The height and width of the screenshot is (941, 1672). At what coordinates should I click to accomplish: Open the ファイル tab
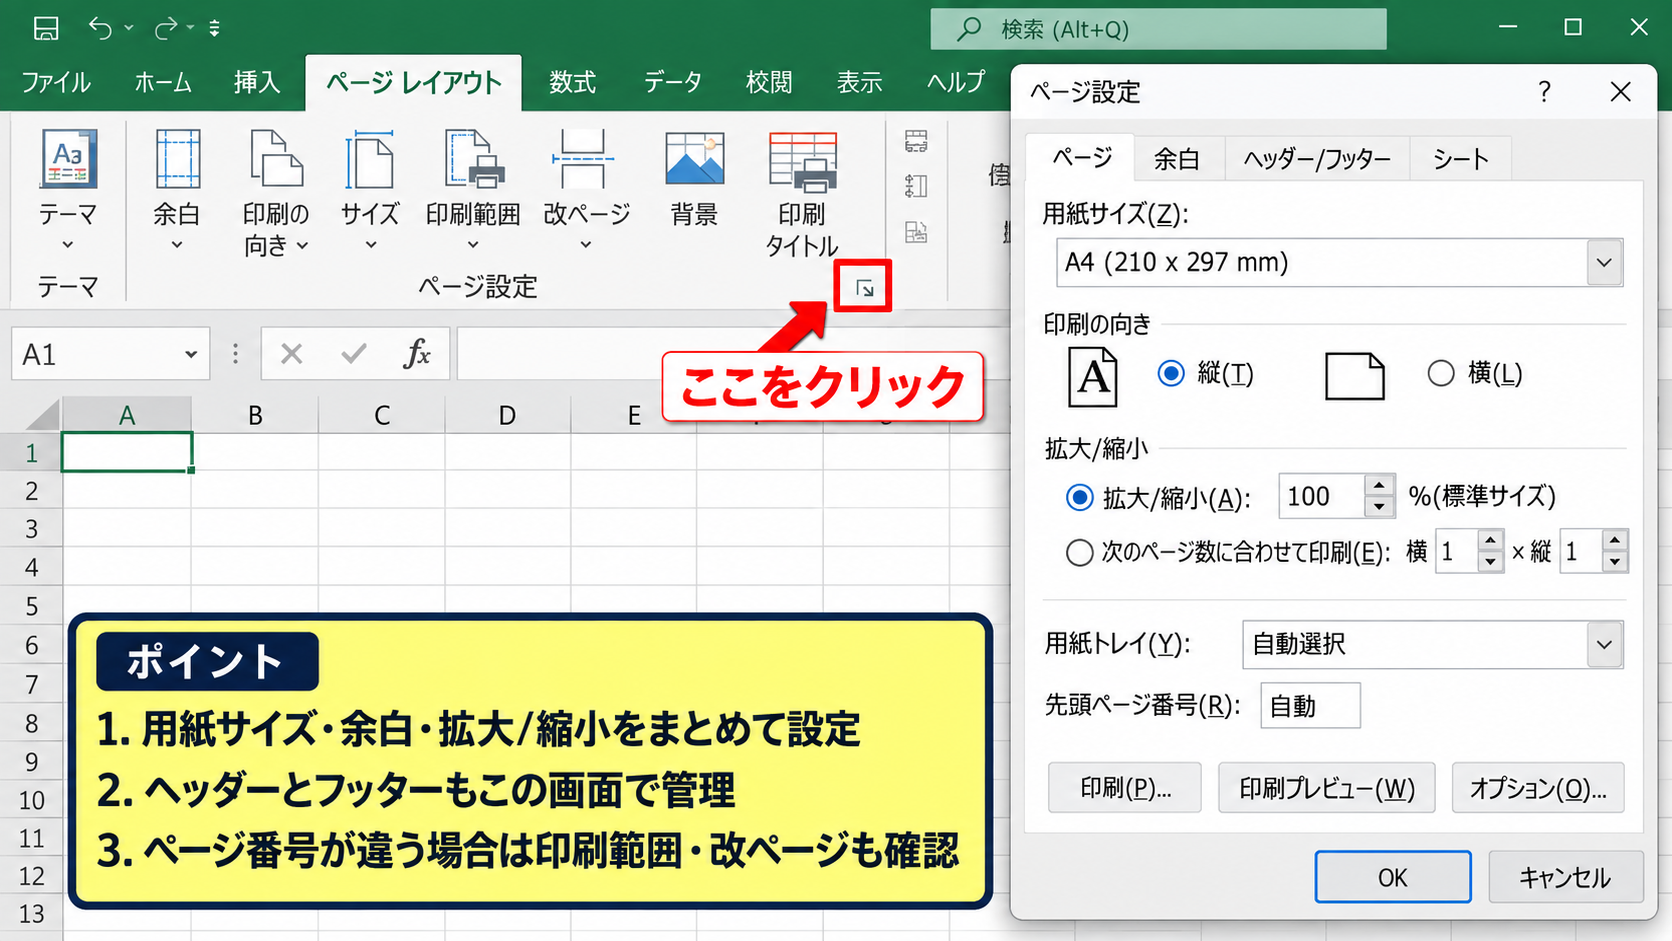(56, 82)
